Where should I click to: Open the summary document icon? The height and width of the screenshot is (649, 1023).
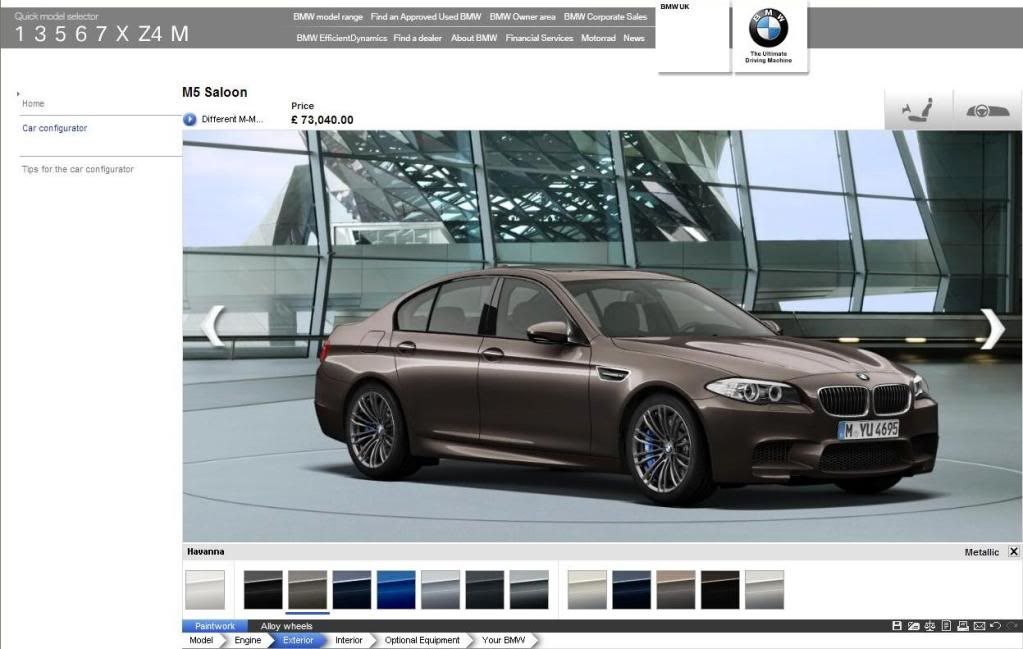point(946,626)
